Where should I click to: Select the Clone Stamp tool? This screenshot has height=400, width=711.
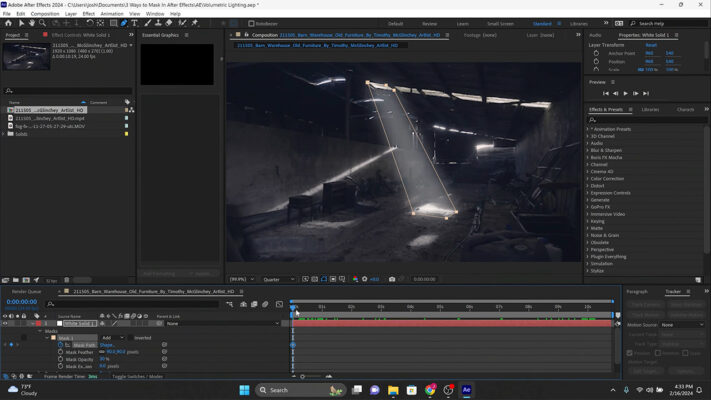[x=158, y=23]
